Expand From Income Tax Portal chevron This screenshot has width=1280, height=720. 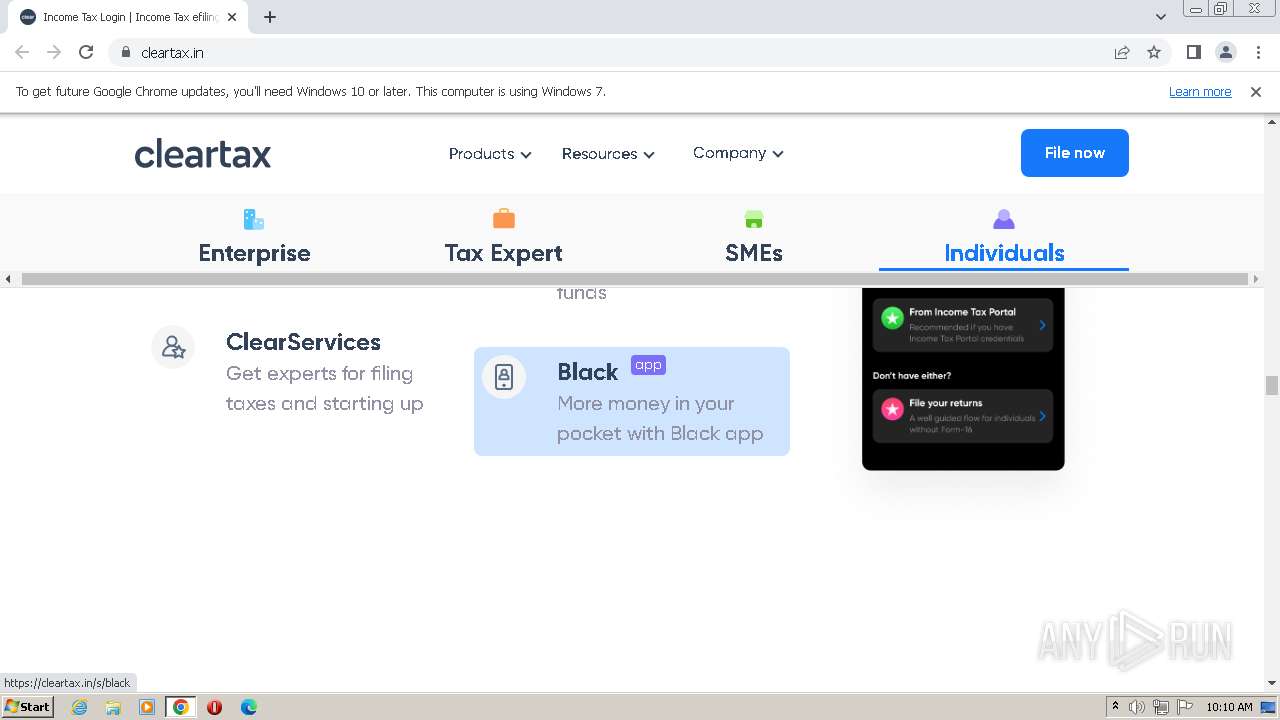click(1042, 325)
